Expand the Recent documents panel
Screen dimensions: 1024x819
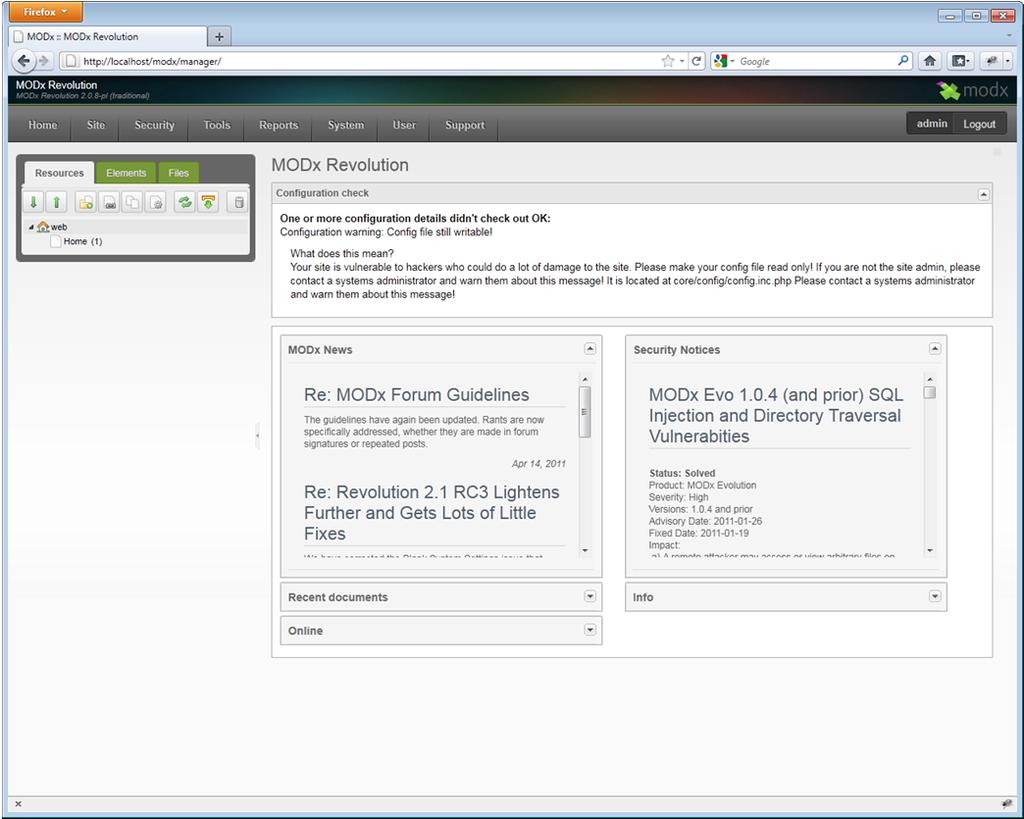(x=590, y=596)
